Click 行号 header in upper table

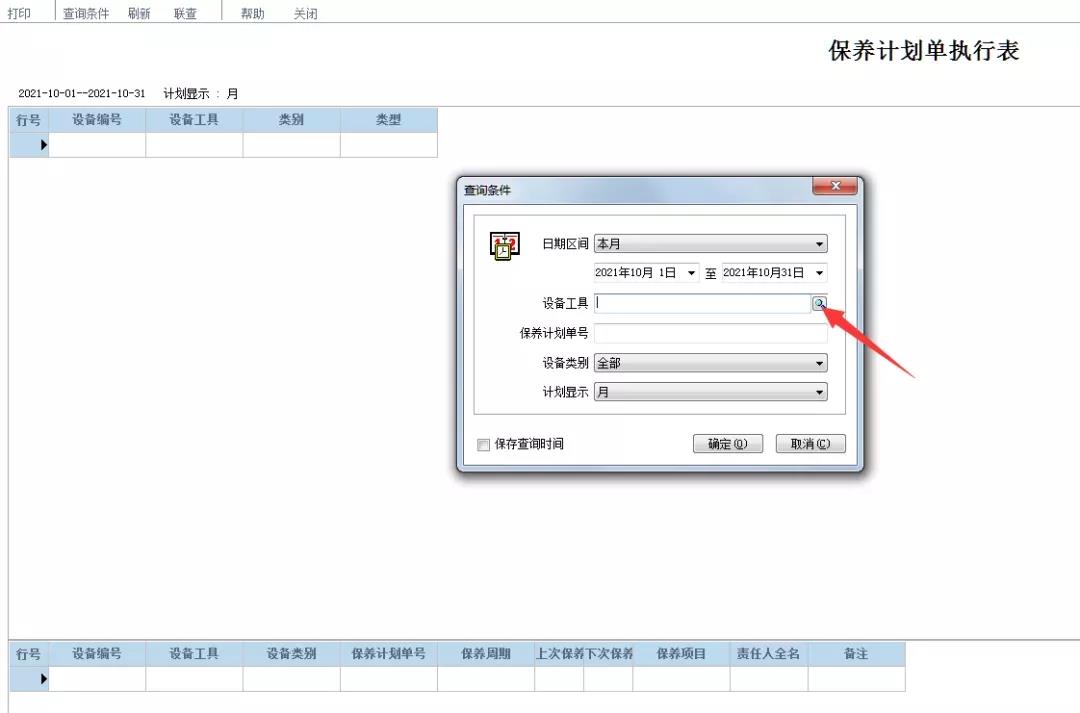coord(29,120)
